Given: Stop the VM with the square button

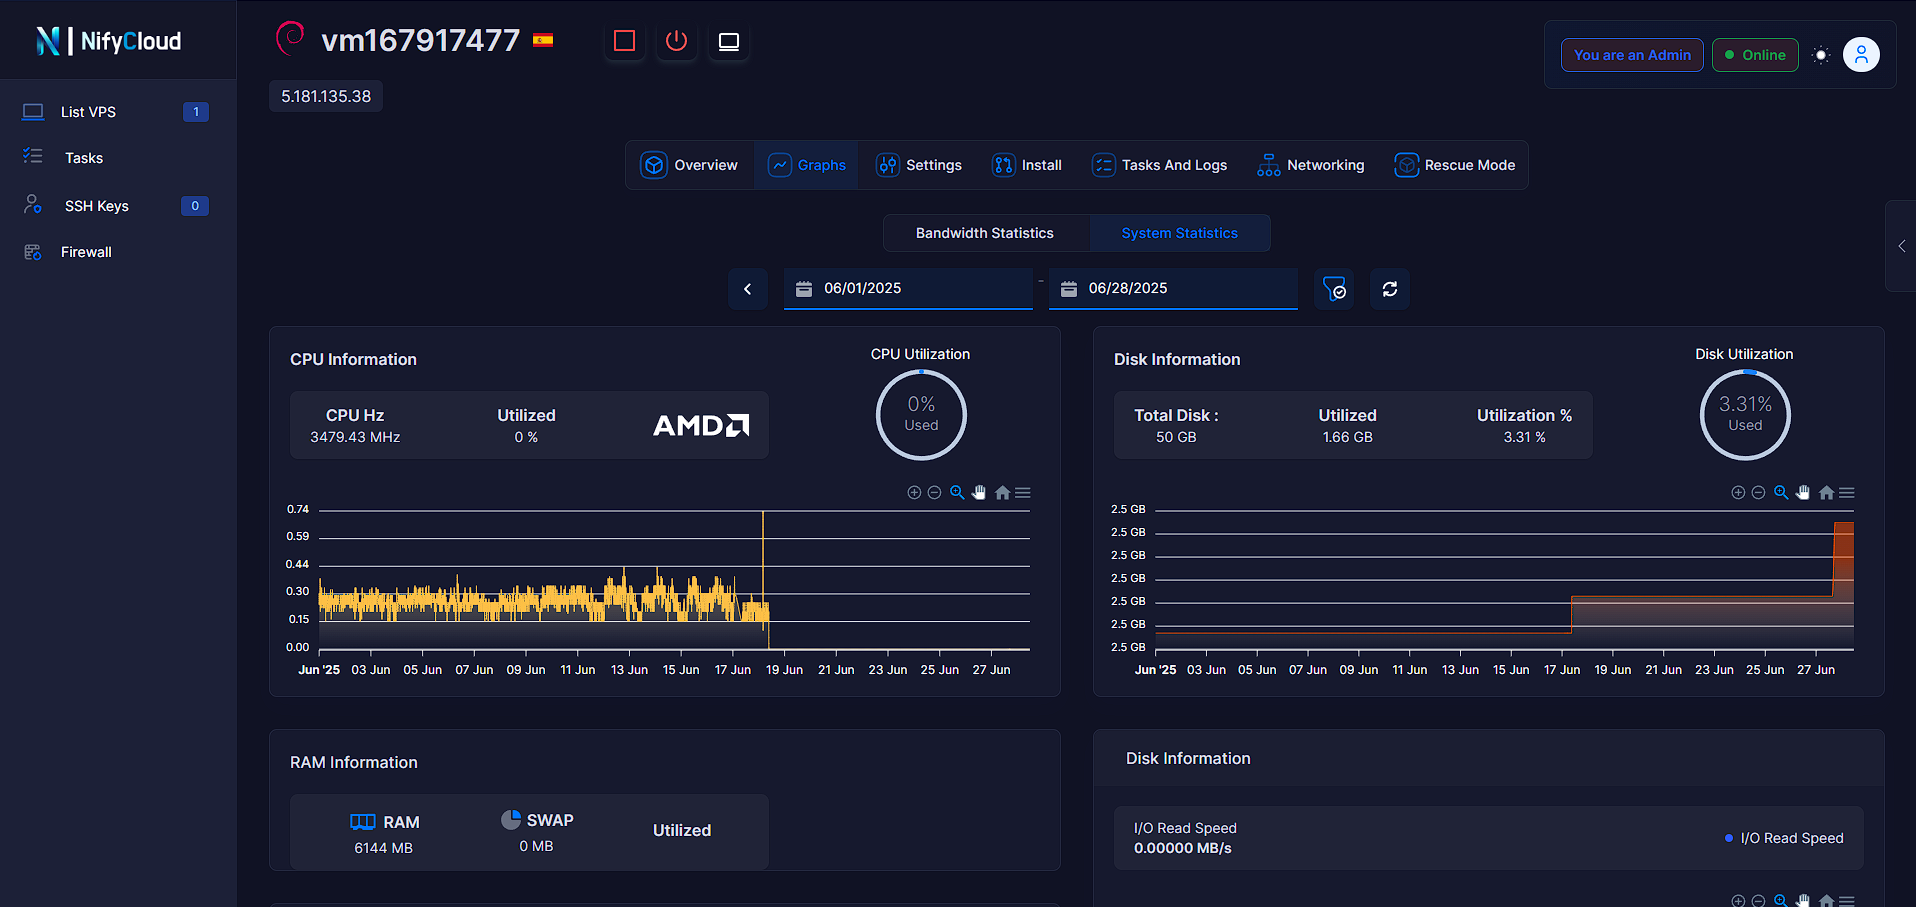Looking at the screenshot, I should pyautogui.click(x=625, y=41).
